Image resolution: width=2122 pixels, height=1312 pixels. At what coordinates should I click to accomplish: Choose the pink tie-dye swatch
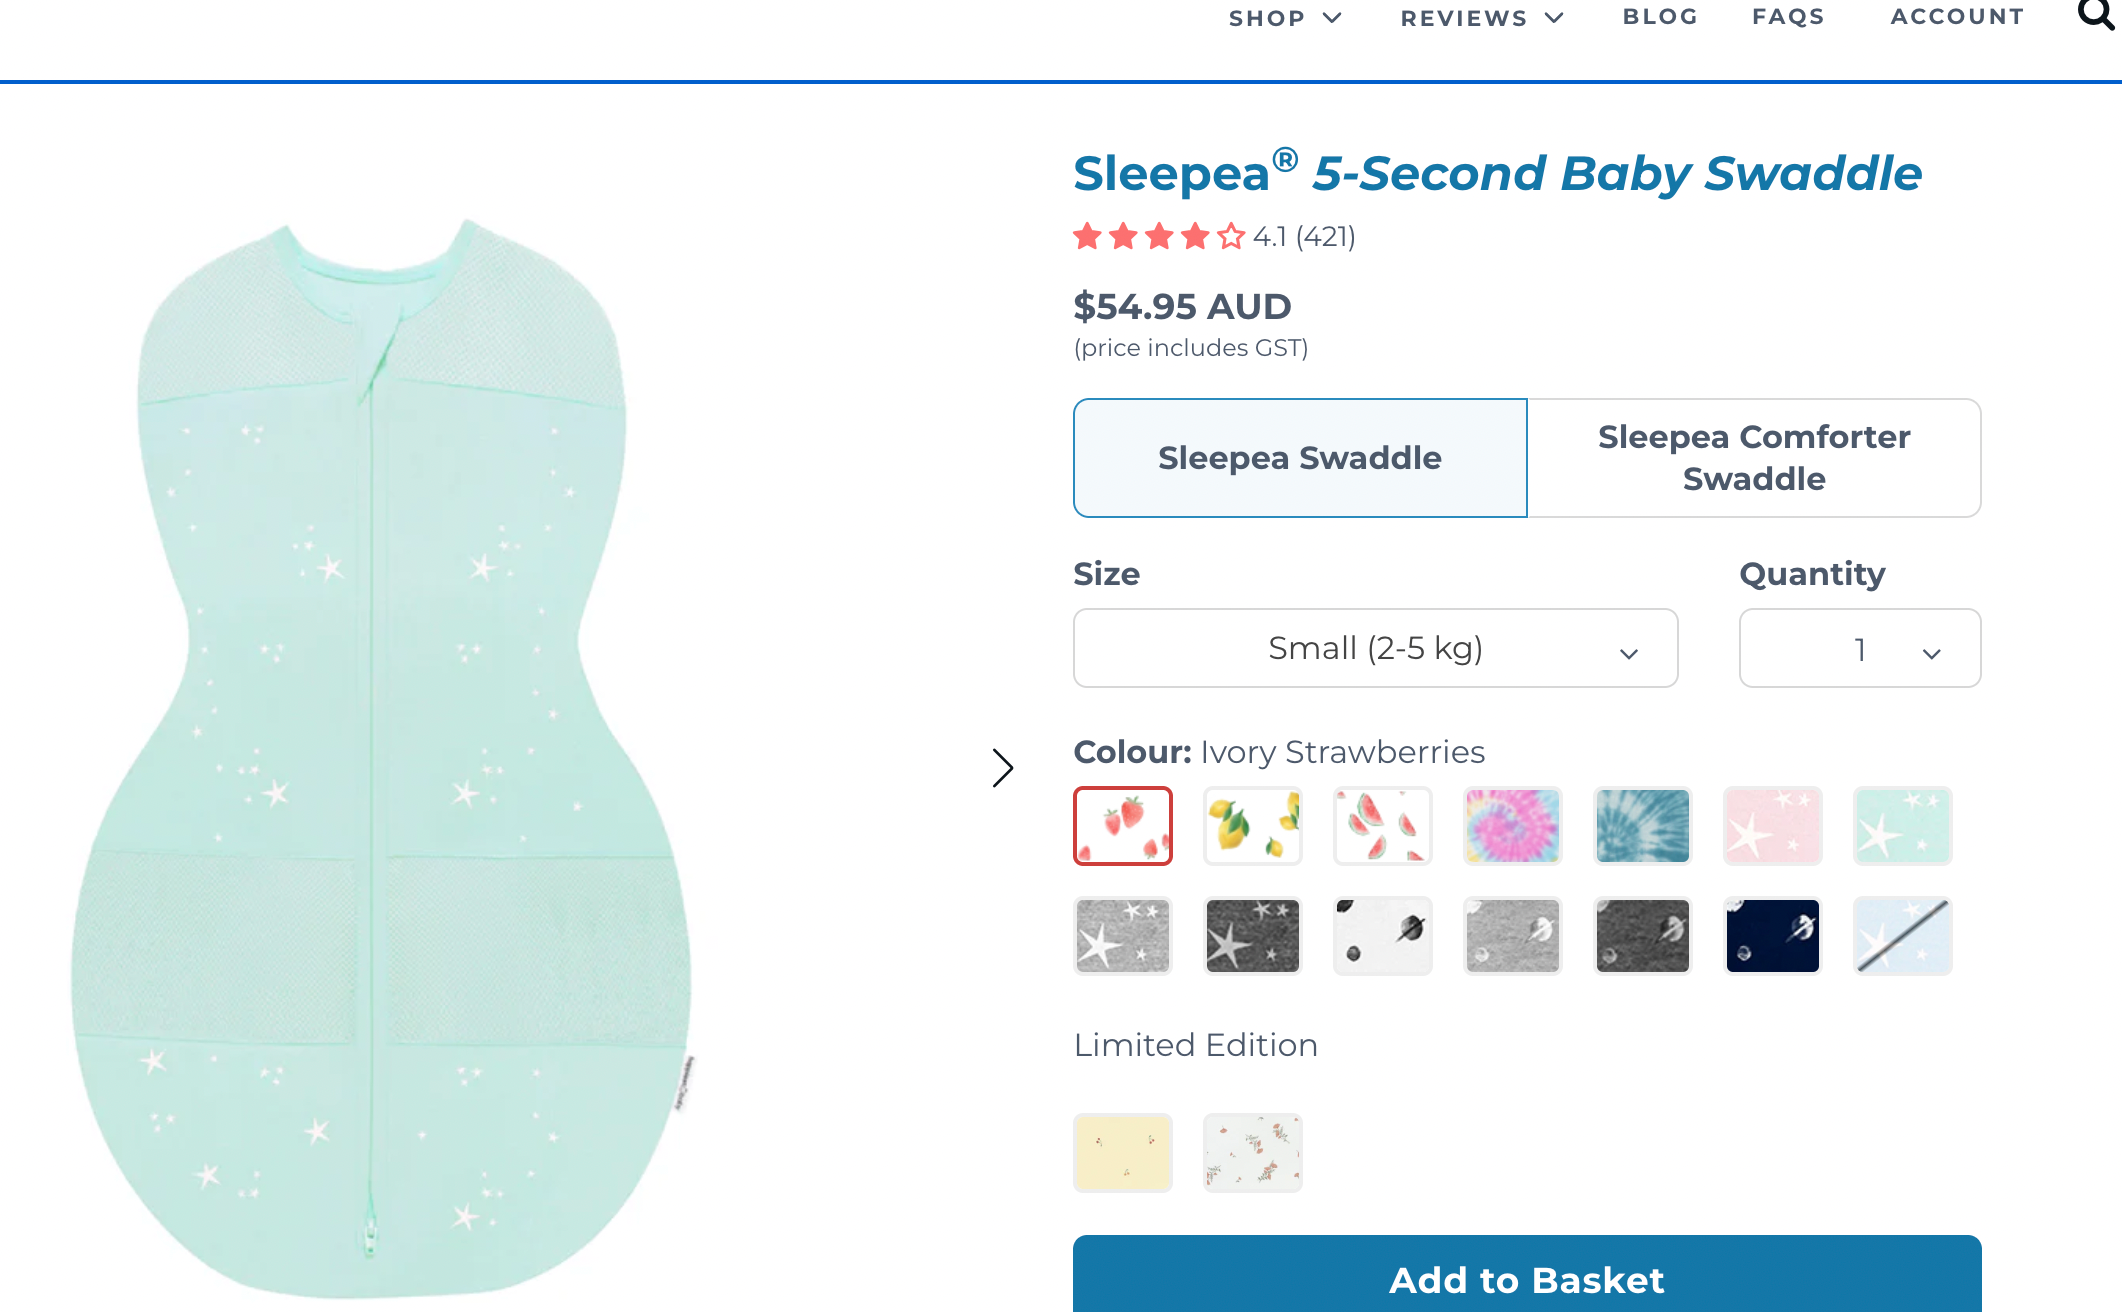pos(1512,826)
